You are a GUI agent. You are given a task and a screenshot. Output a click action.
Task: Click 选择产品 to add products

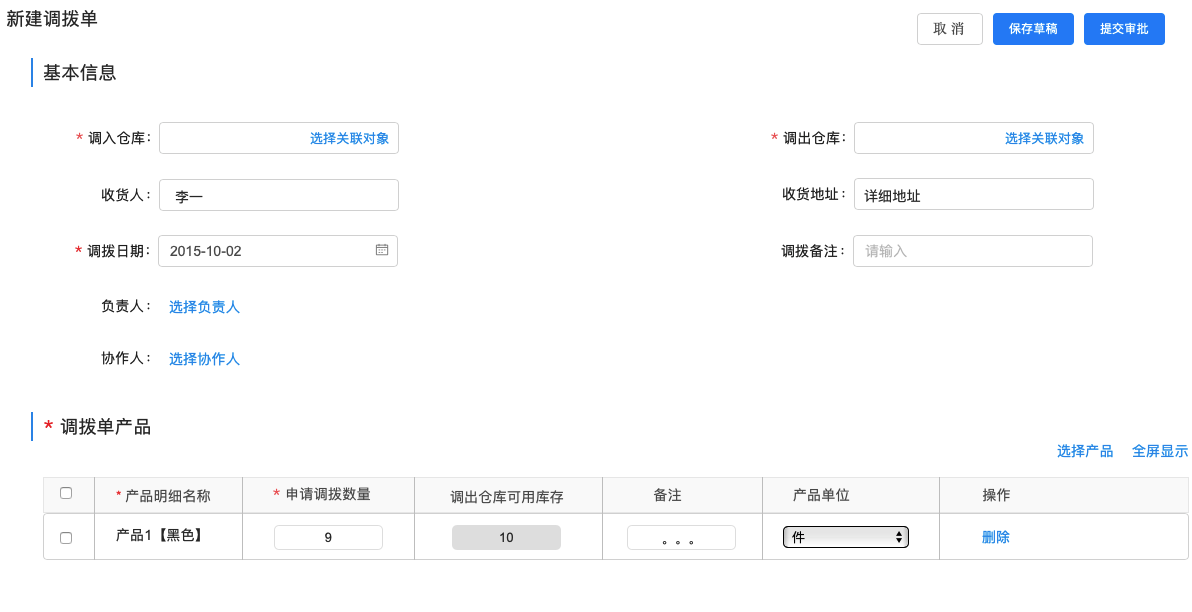coord(1084,450)
